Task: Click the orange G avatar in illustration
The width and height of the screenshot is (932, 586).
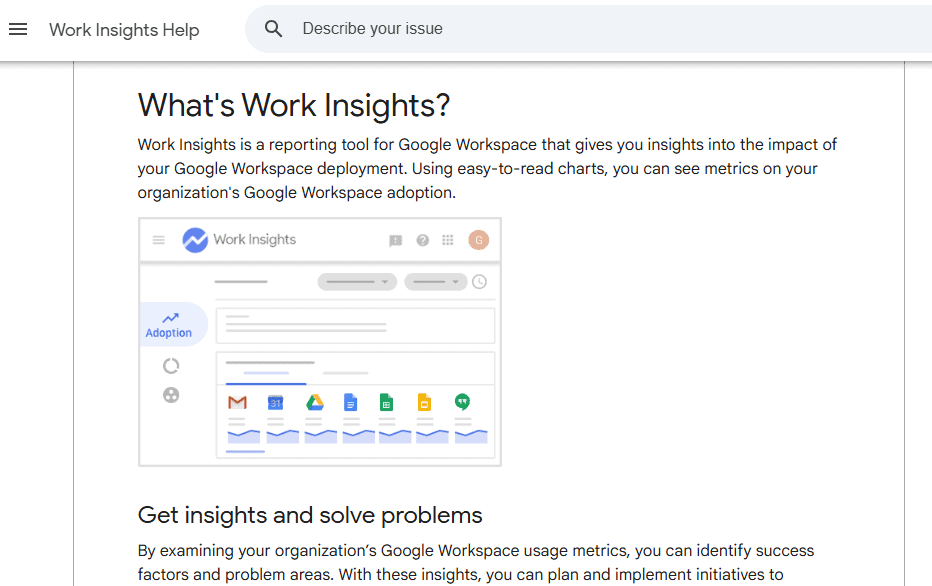Action: 478,240
